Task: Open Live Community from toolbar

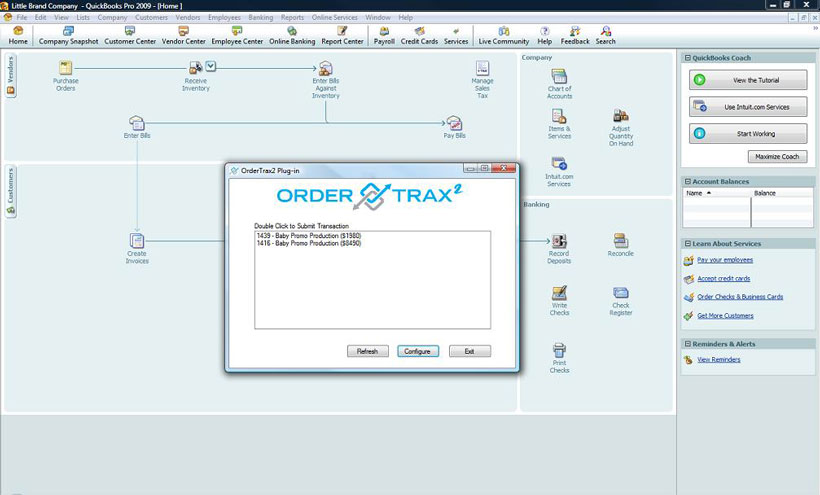Action: (504, 36)
